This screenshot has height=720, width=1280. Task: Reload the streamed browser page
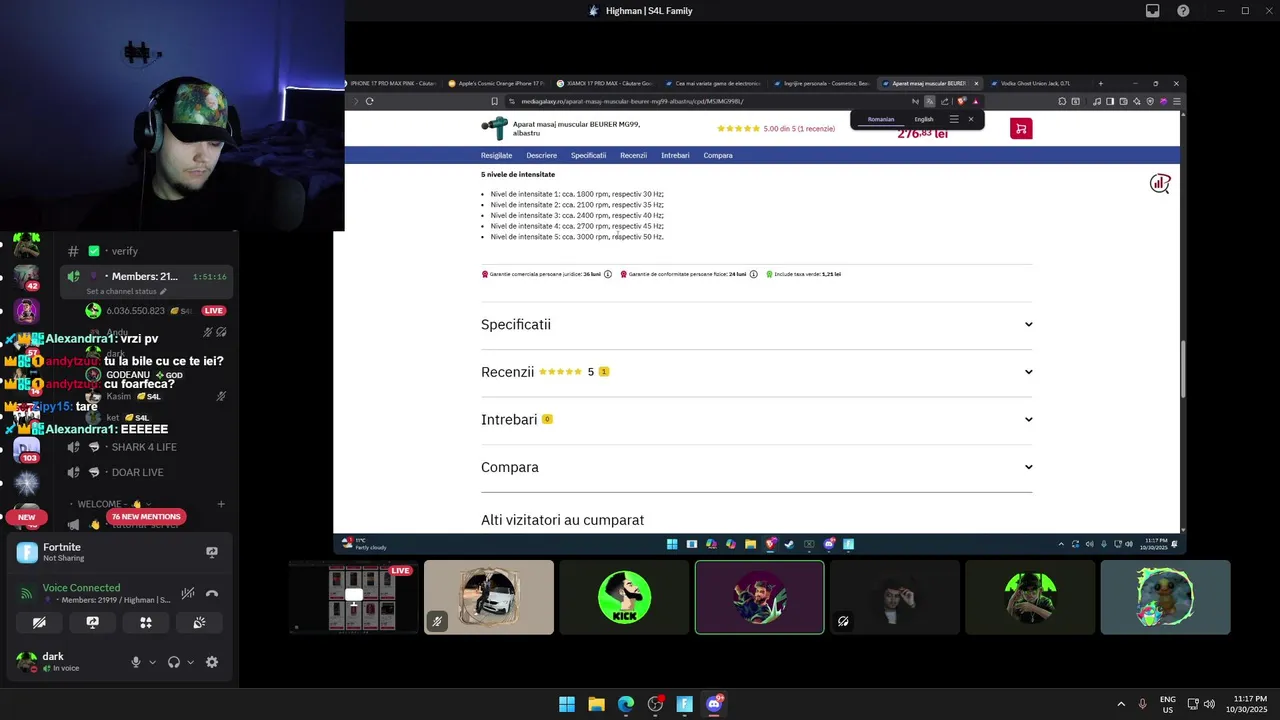(370, 101)
